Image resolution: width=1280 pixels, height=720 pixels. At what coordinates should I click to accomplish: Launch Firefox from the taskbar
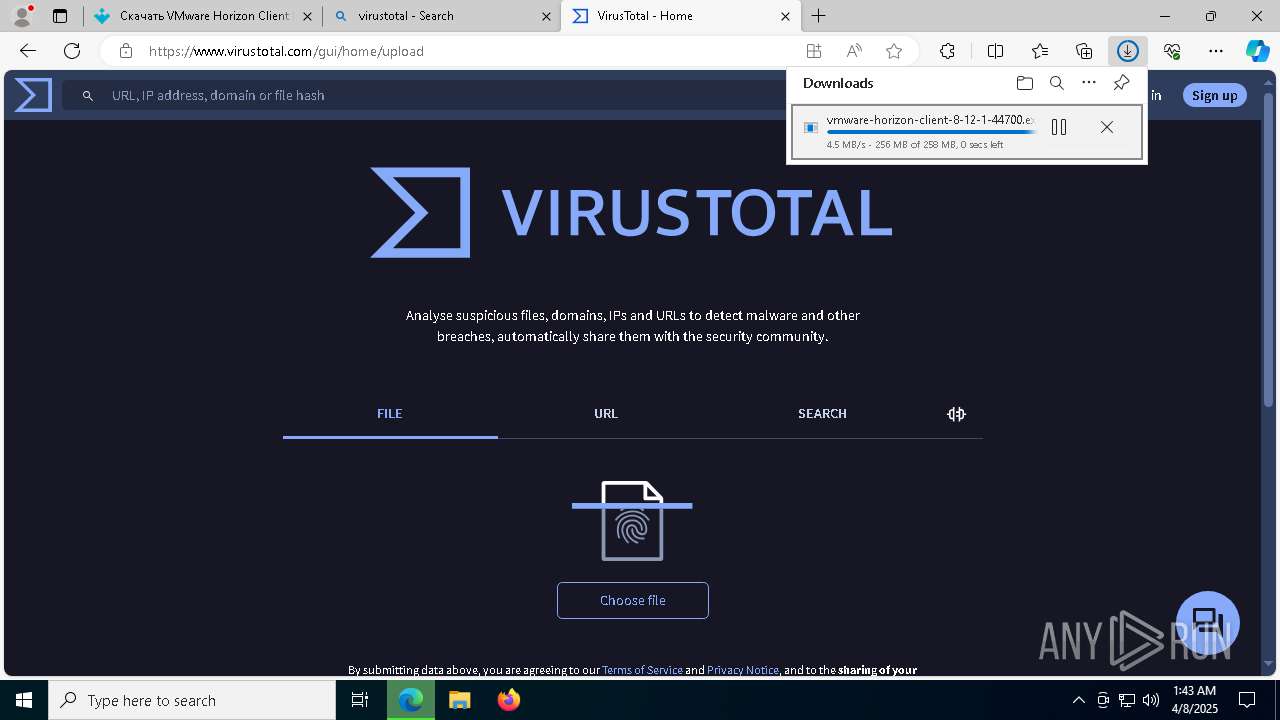(509, 700)
